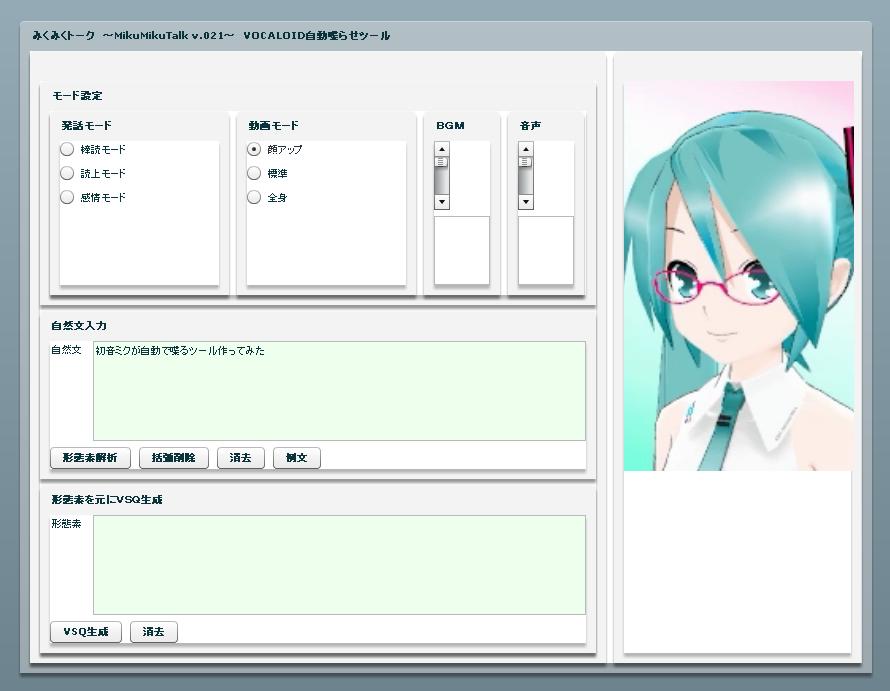
Task: Select the 全身 video mode radio button
Action: coord(254,197)
